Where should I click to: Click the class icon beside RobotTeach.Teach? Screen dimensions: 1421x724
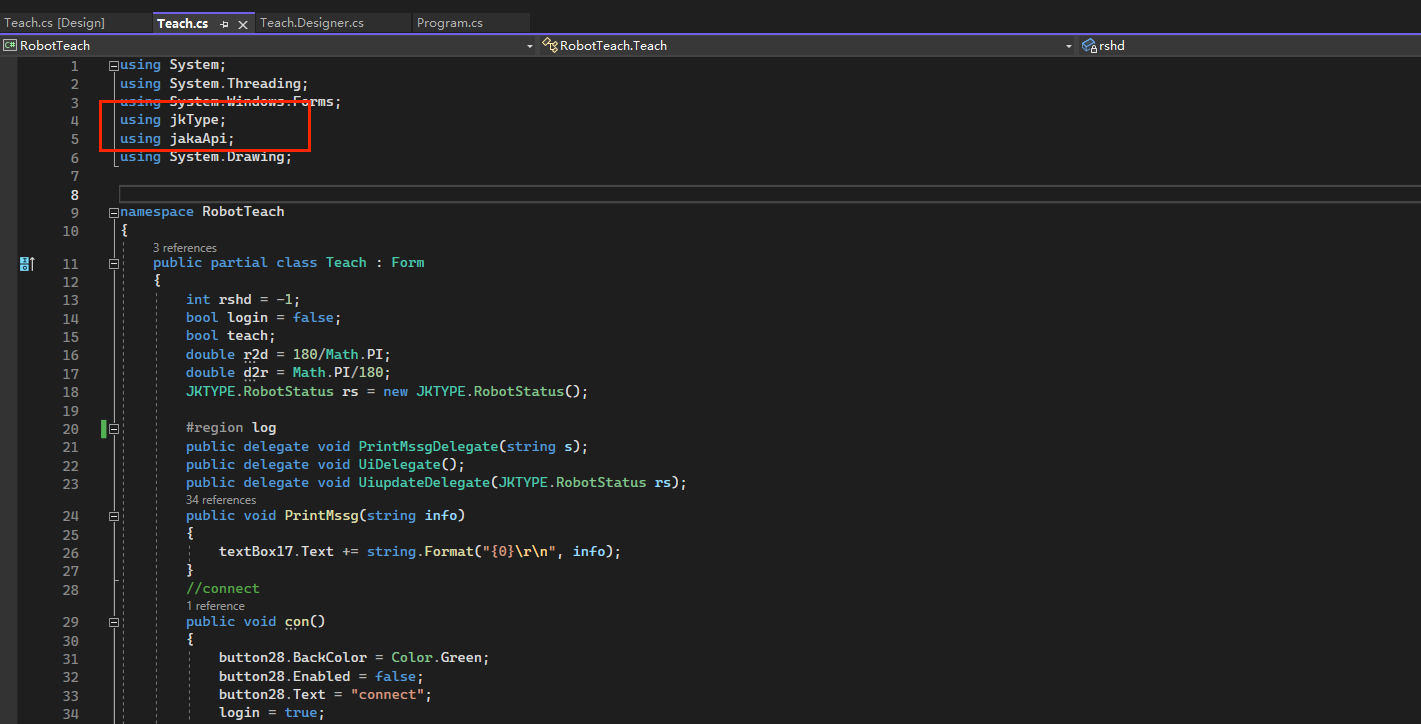[549, 45]
